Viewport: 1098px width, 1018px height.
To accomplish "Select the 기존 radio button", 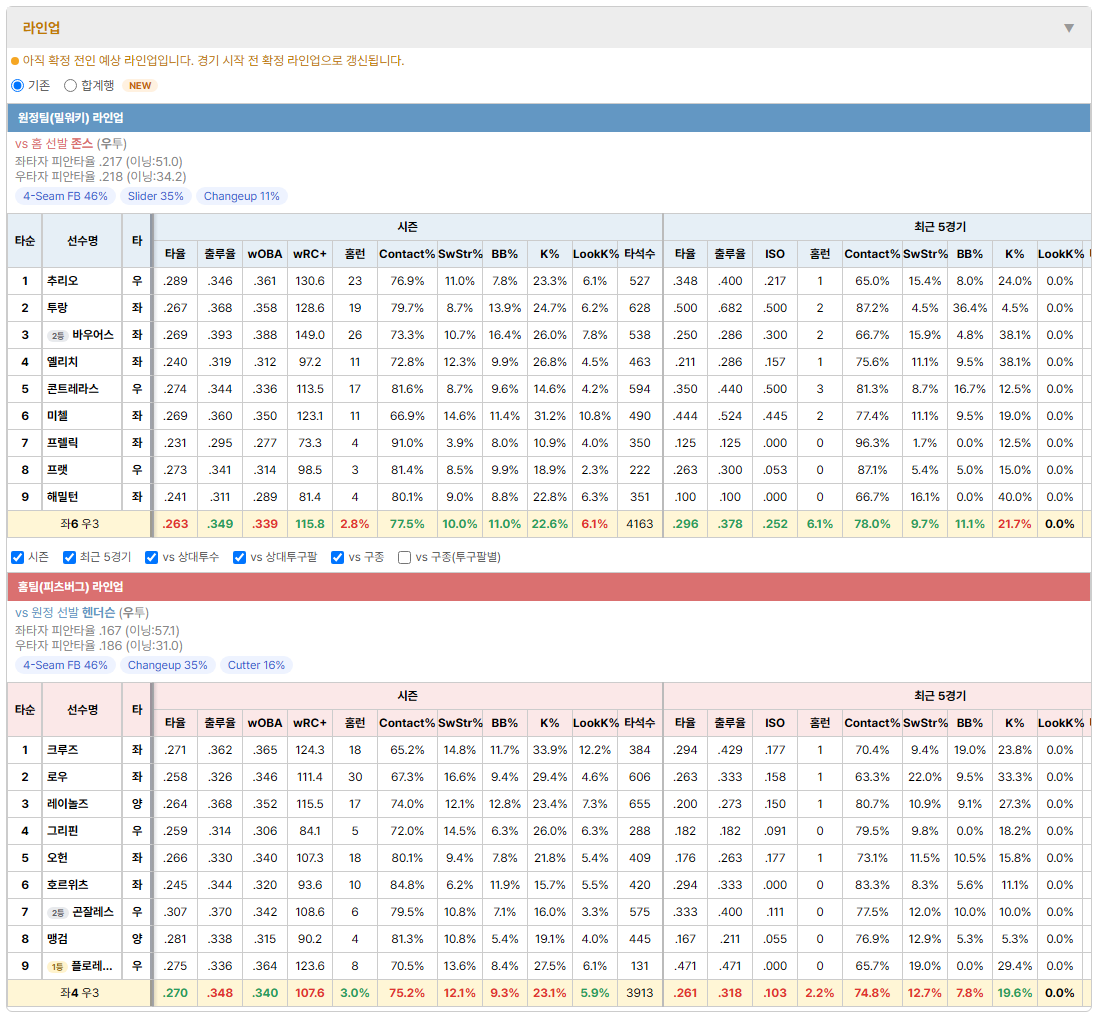I will click(x=18, y=85).
